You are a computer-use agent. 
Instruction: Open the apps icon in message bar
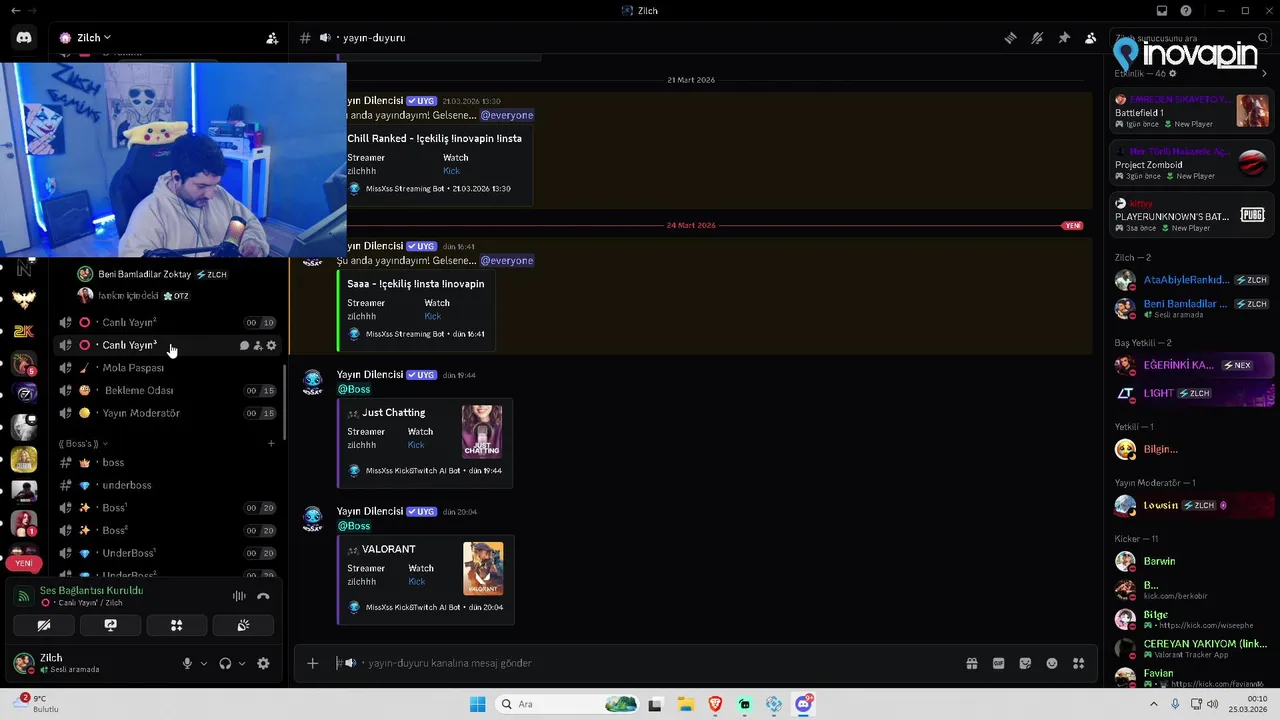tap(1078, 663)
